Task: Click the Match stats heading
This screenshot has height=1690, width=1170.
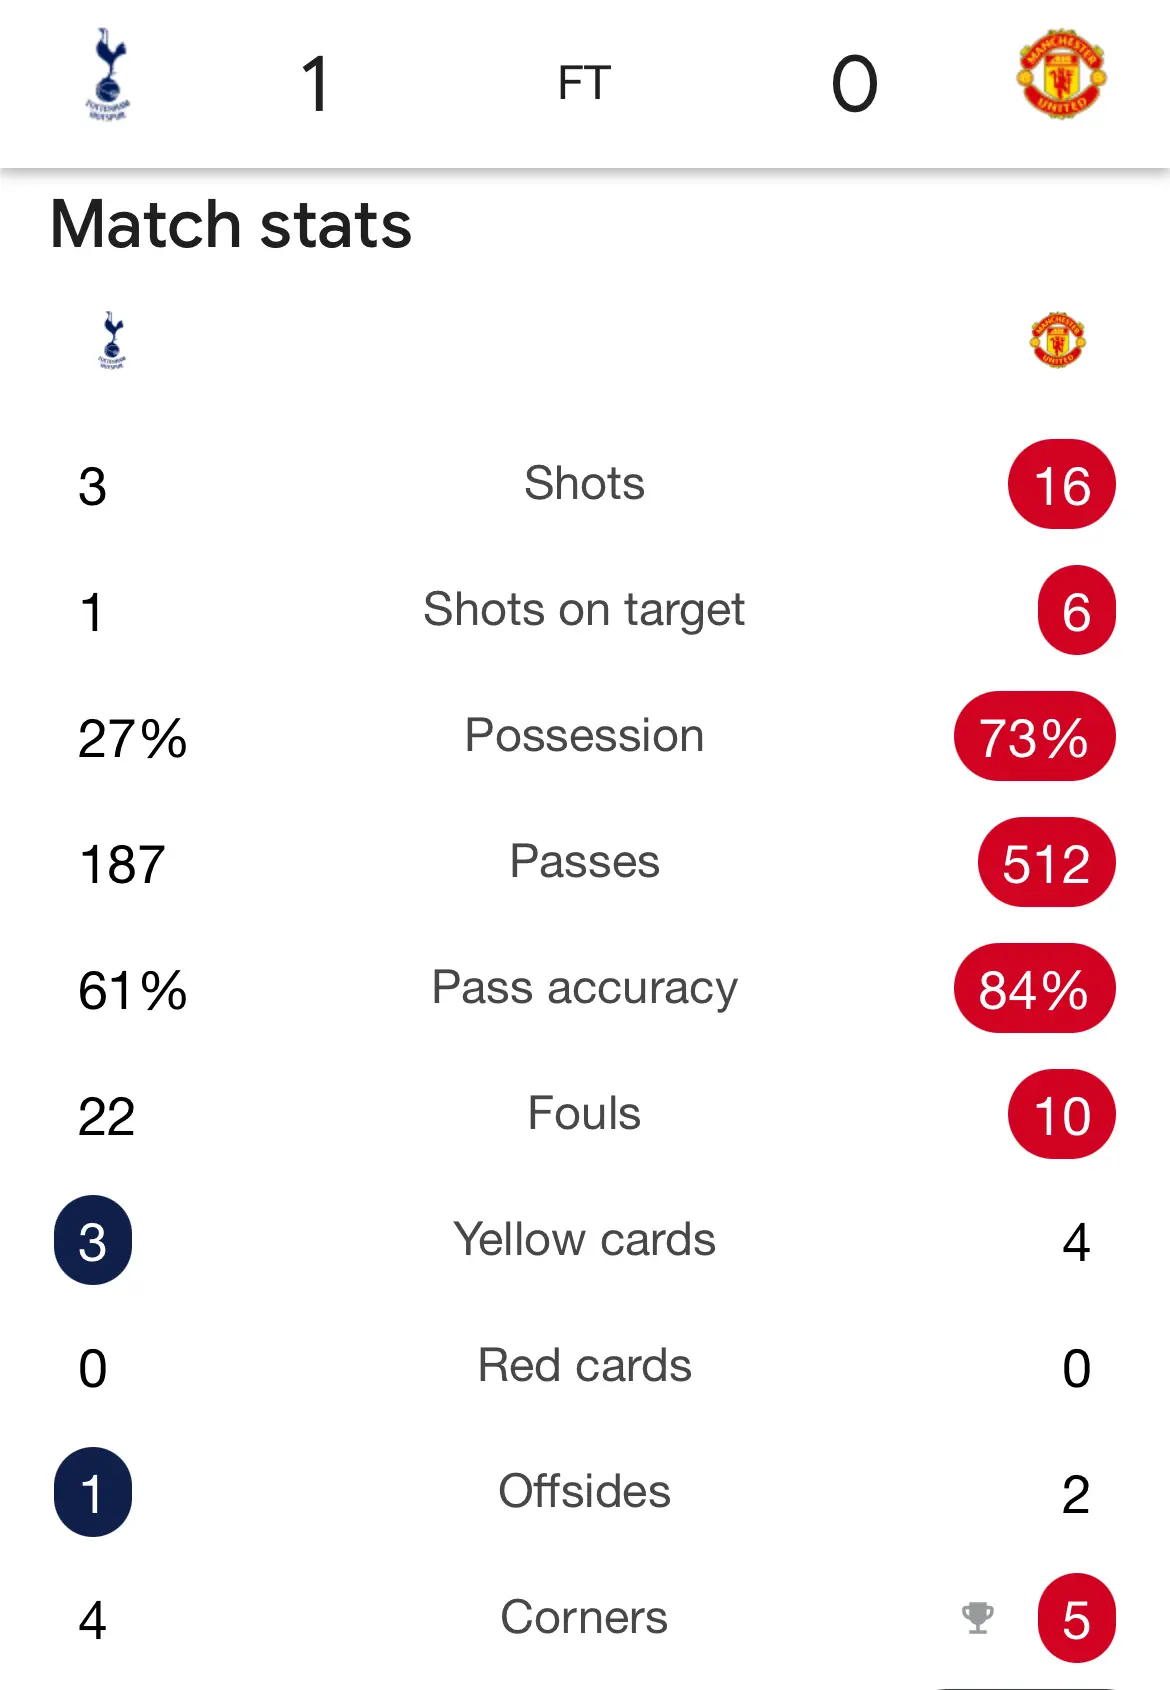Action: [231, 224]
